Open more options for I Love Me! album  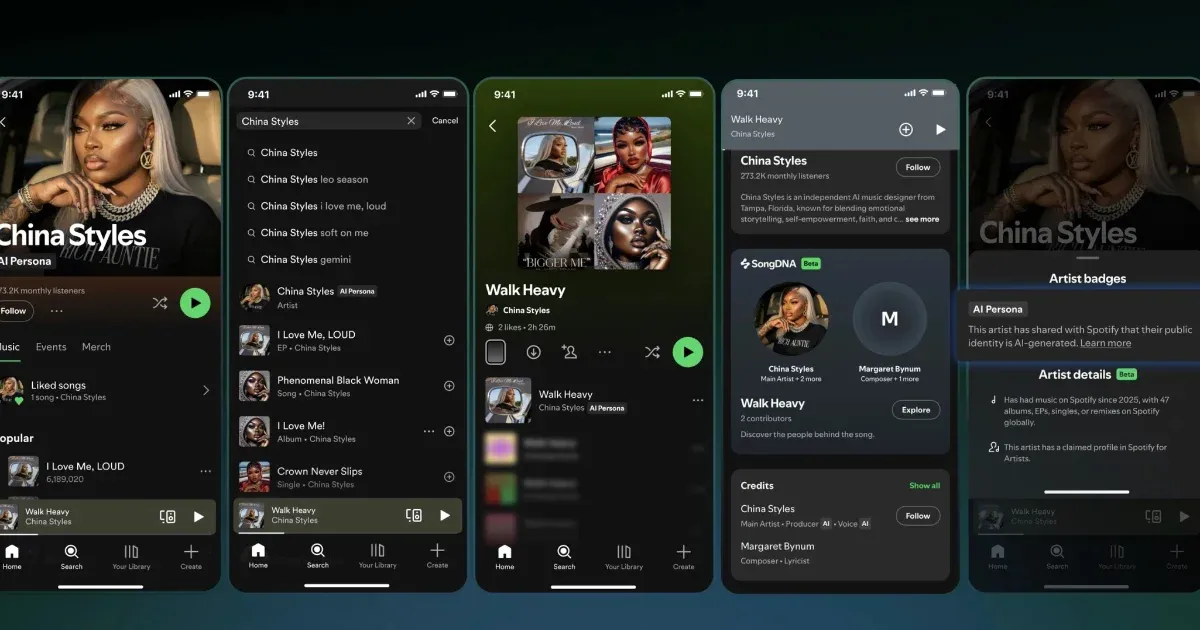click(x=429, y=431)
